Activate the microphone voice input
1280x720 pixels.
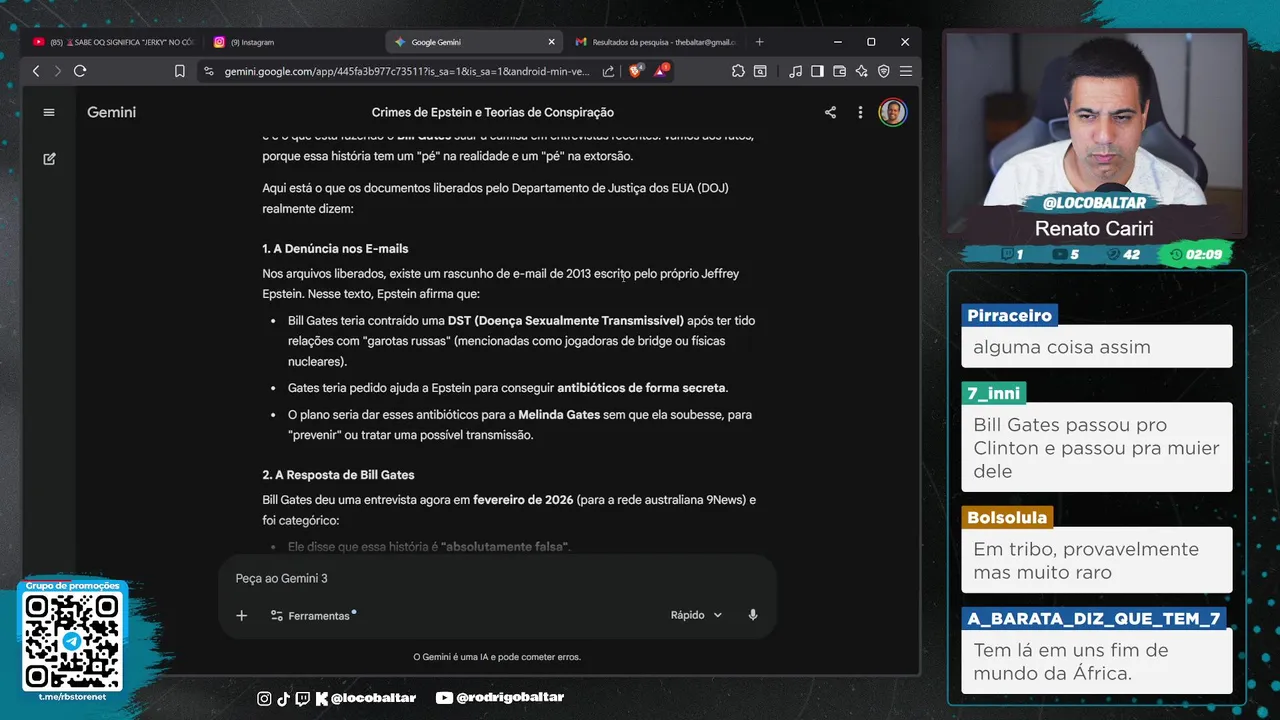[x=753, y=615]
